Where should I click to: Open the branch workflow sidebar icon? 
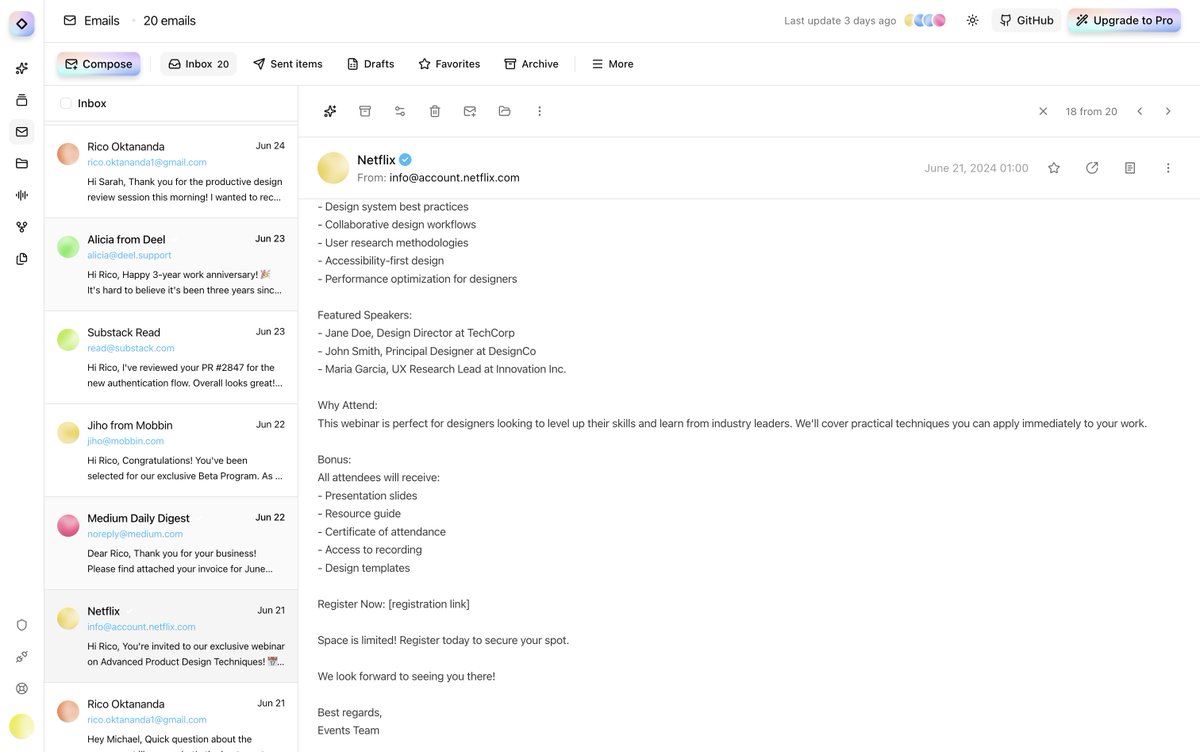click(x=22, y=227)
